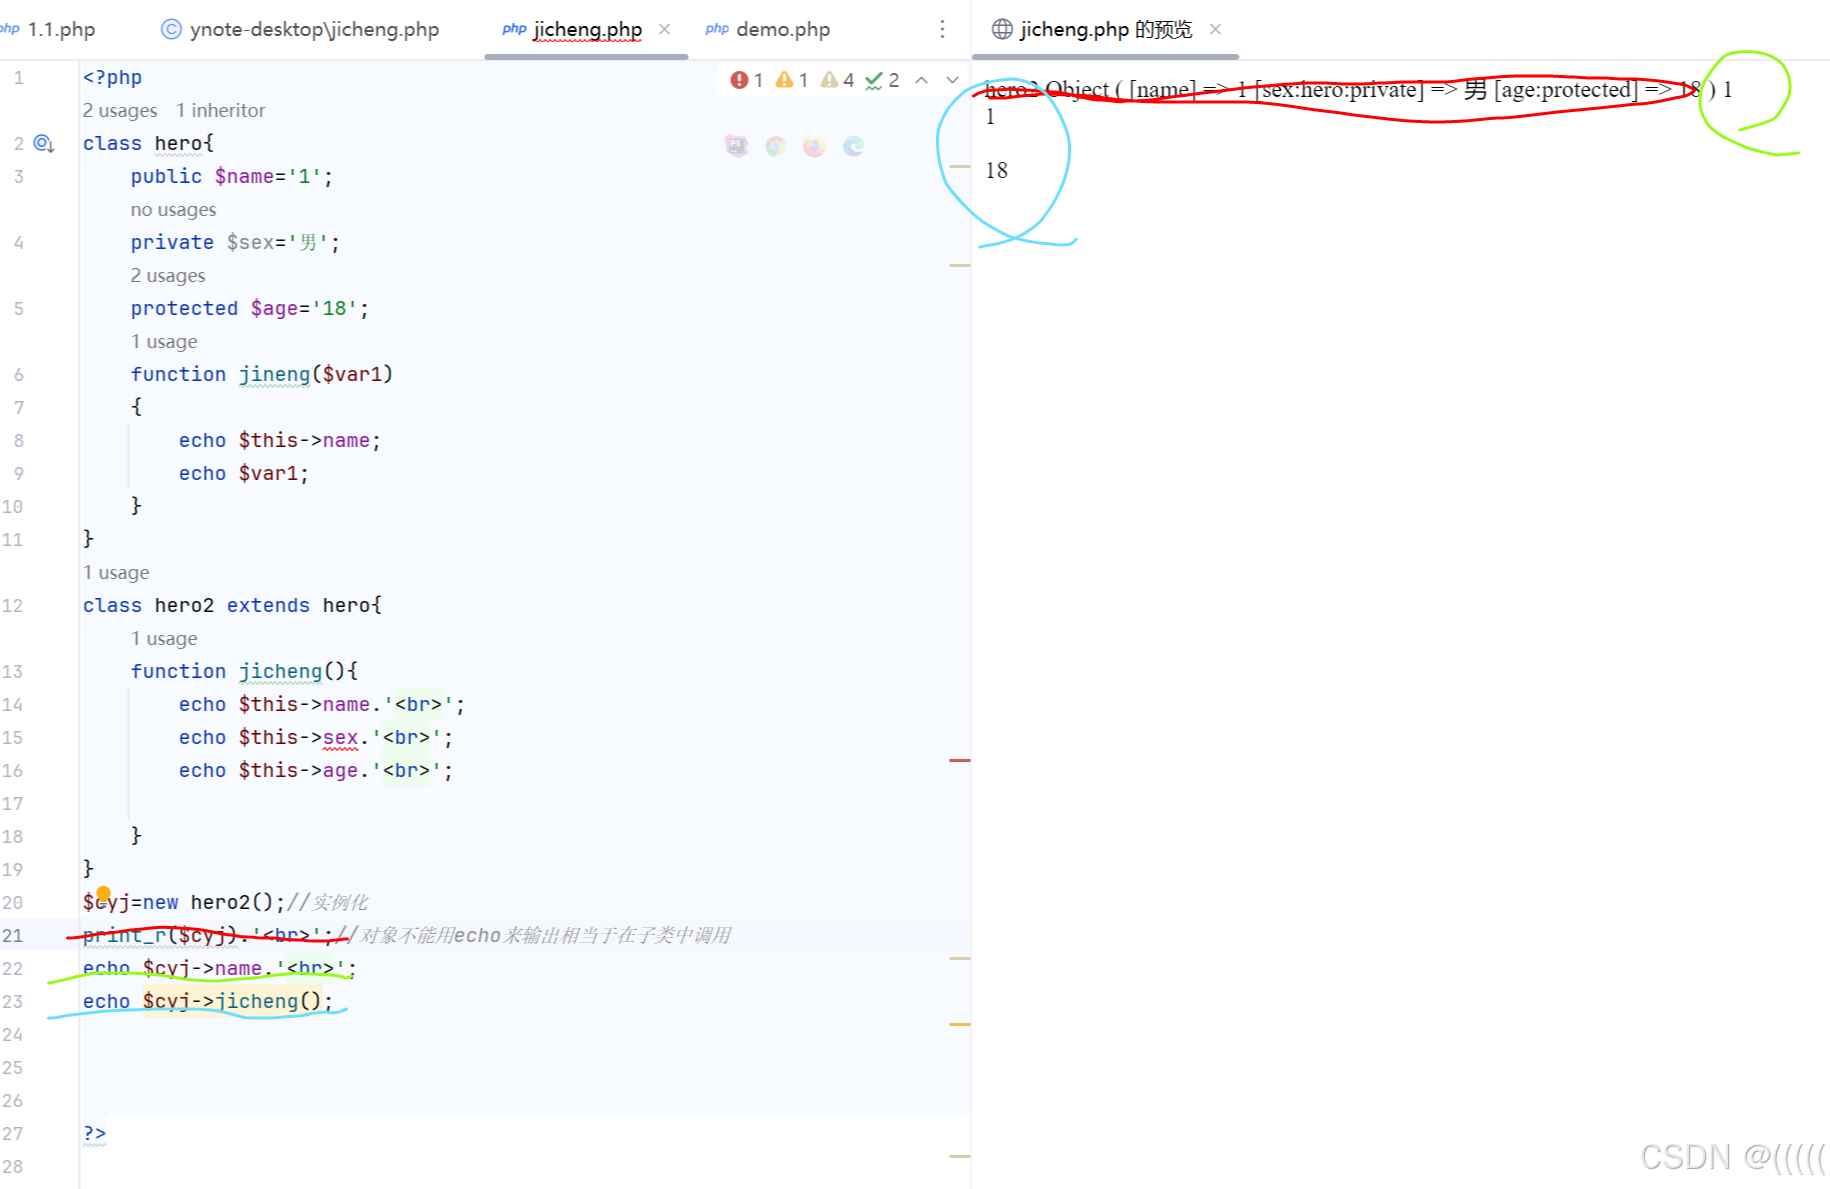Click the 2 usages hint above class hero
The image size is (1830, 1189).
pos(119,110)
